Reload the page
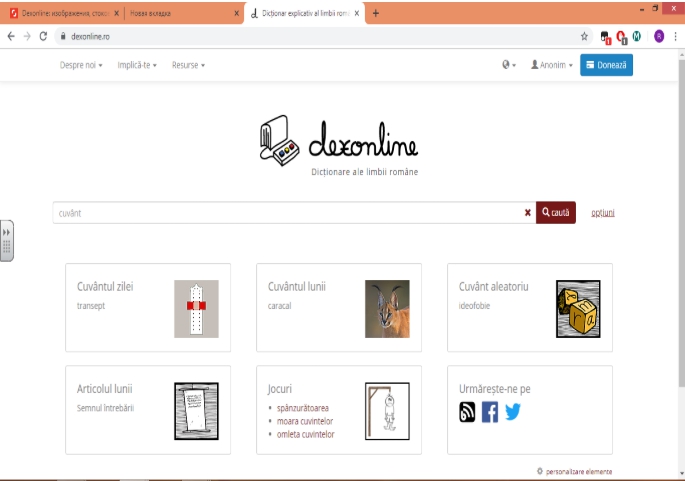The height and width of the screenshot is (481, 685). coord(43,35)
